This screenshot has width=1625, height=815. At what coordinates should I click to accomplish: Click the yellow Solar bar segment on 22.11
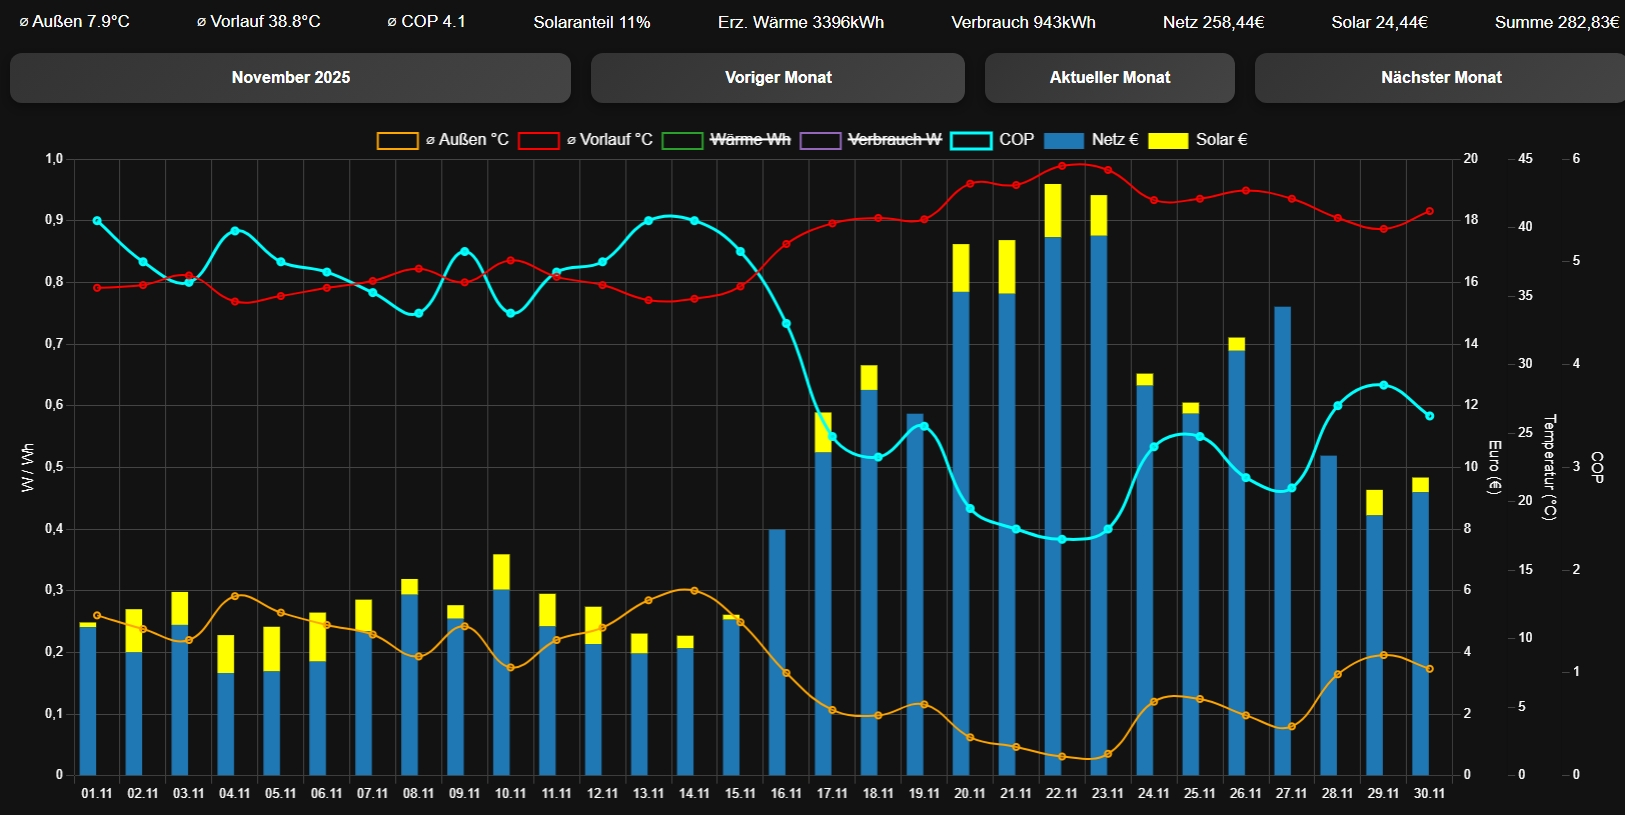click(1053, 210)
